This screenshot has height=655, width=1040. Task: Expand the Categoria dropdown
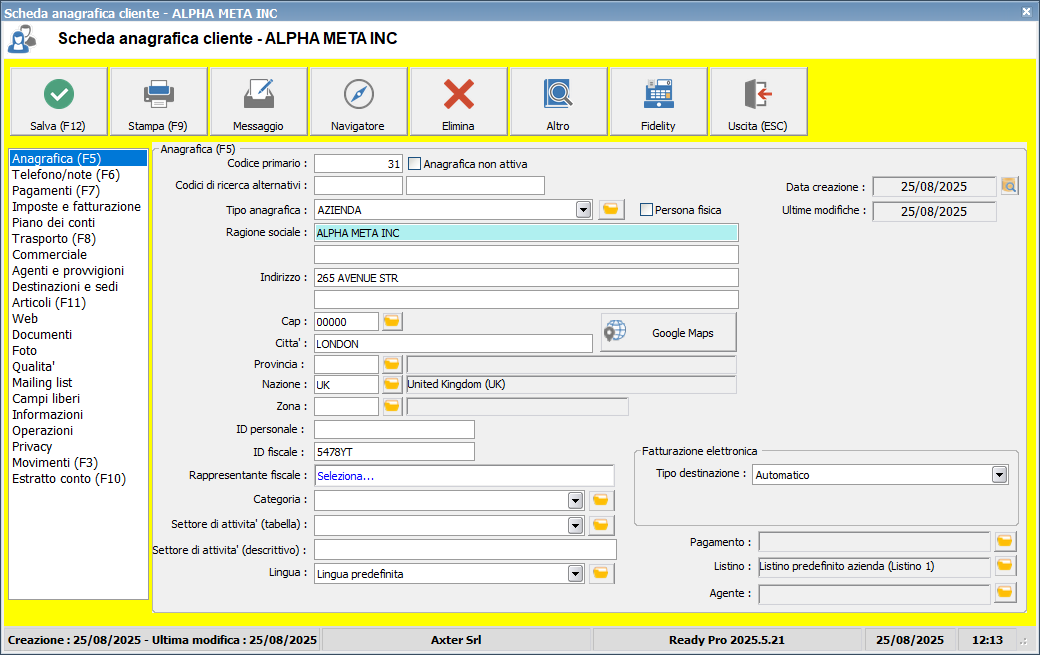click(x=575, y=501)
